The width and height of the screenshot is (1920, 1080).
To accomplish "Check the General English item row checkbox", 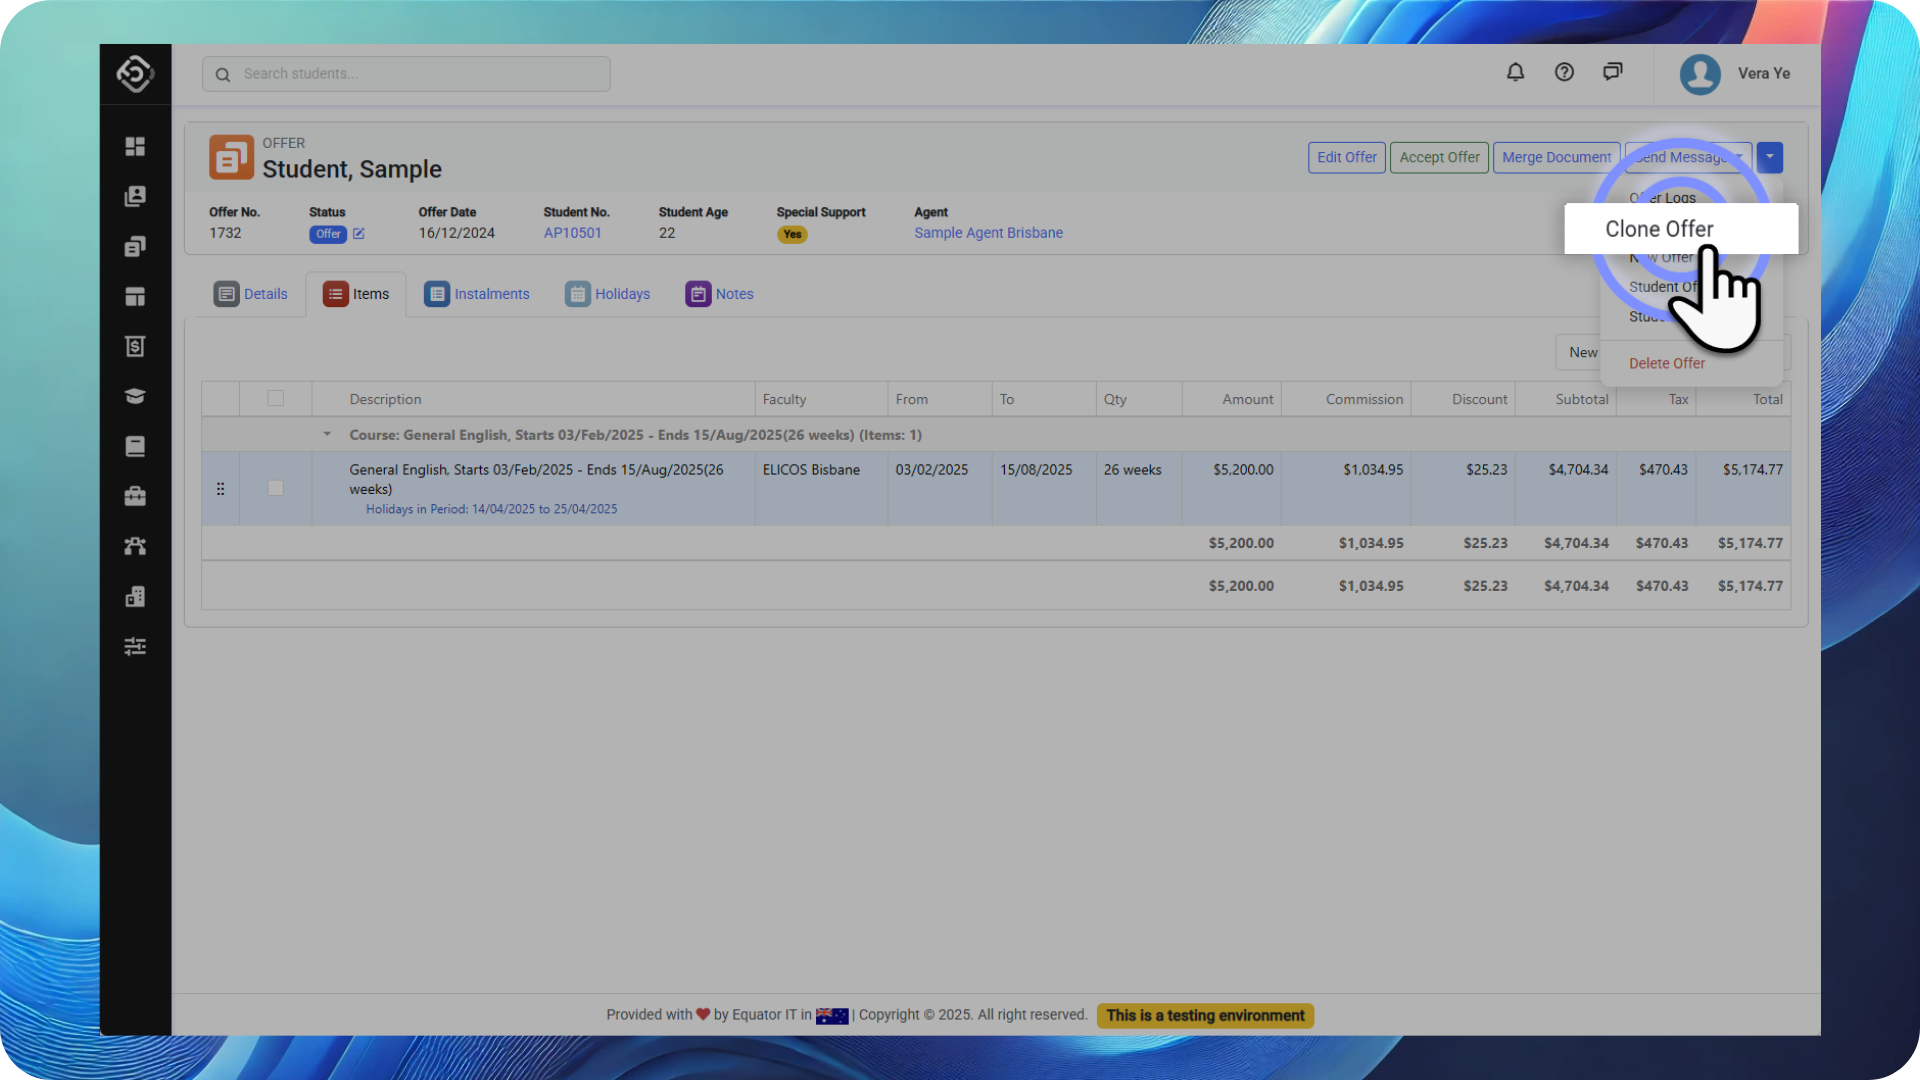I will (x=275, y=488).
